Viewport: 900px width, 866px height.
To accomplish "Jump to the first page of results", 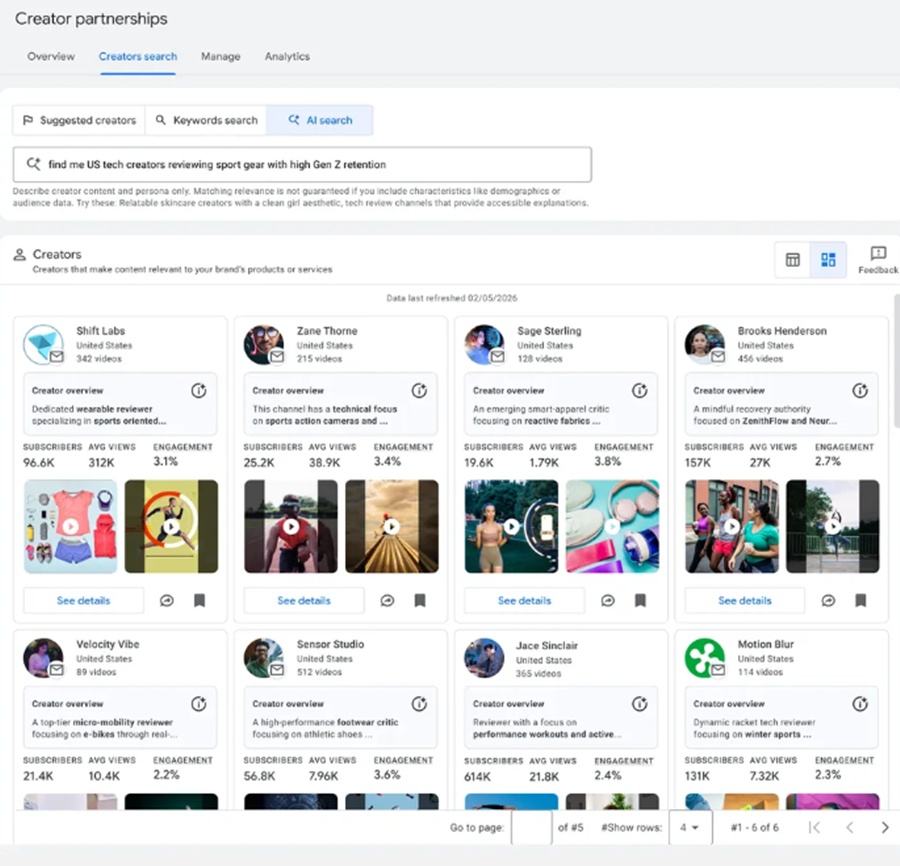I will tap(814, 827).
